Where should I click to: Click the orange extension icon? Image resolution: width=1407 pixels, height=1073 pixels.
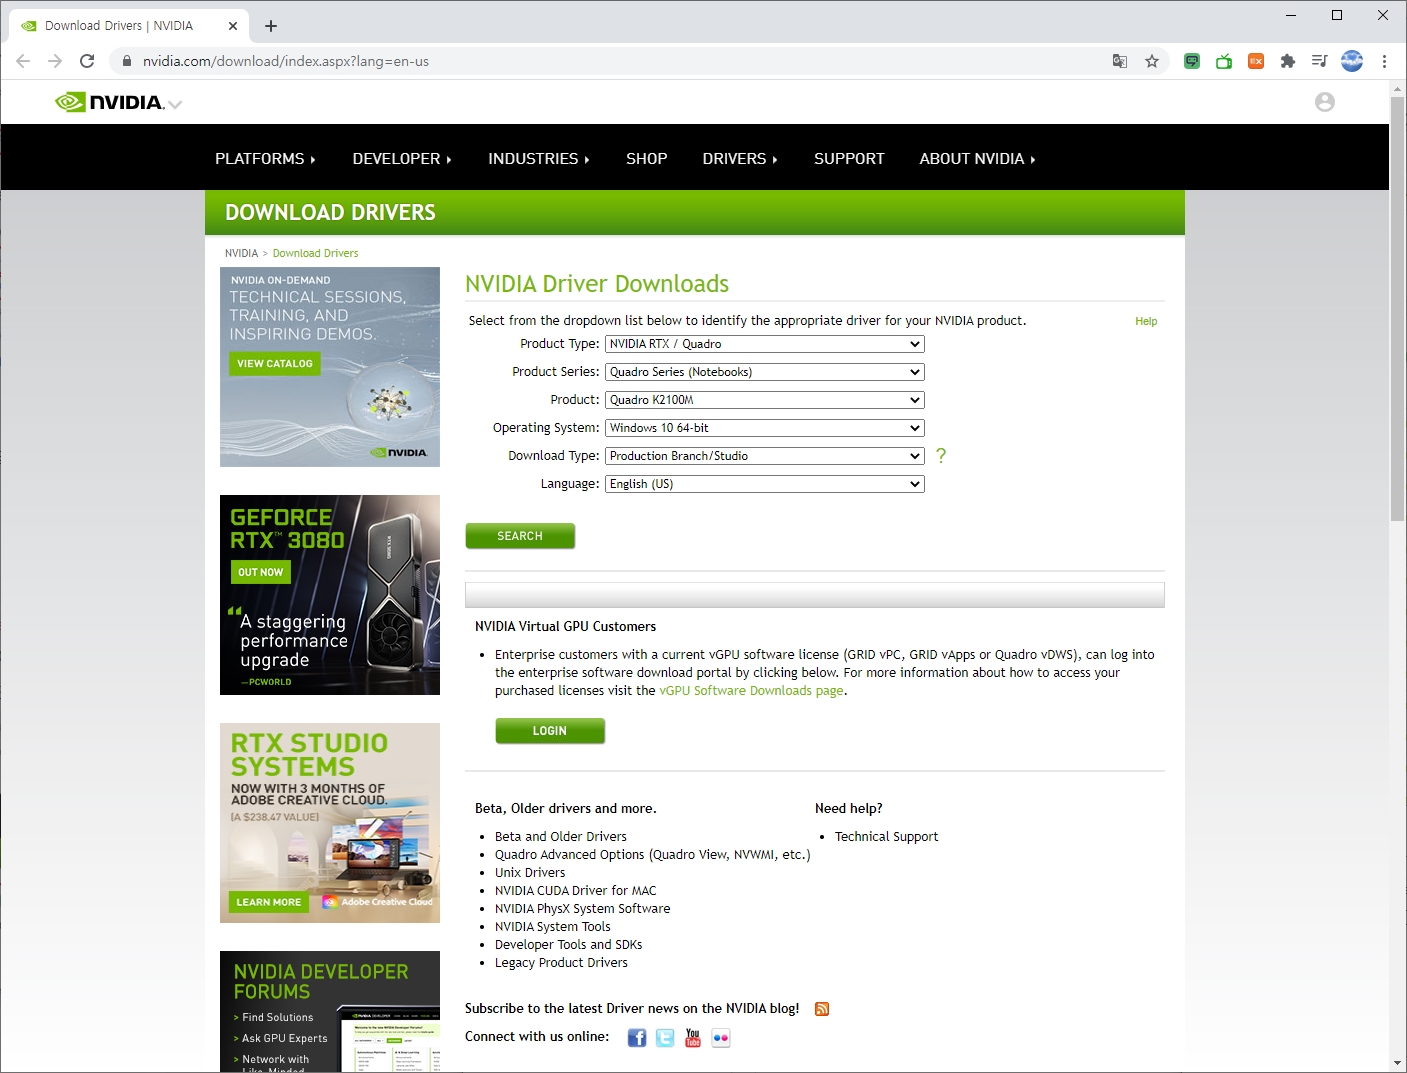pyautogui.click(x=1256, y=61)
